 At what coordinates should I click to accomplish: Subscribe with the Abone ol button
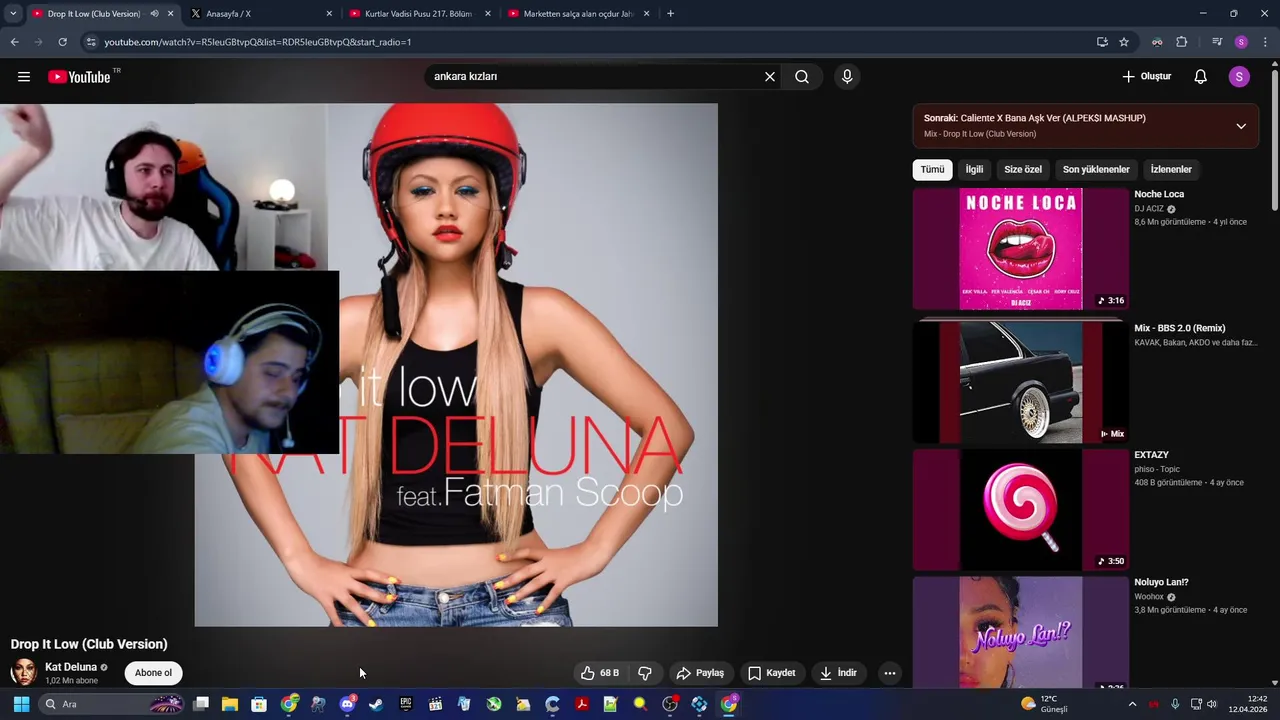coord(153,673)
